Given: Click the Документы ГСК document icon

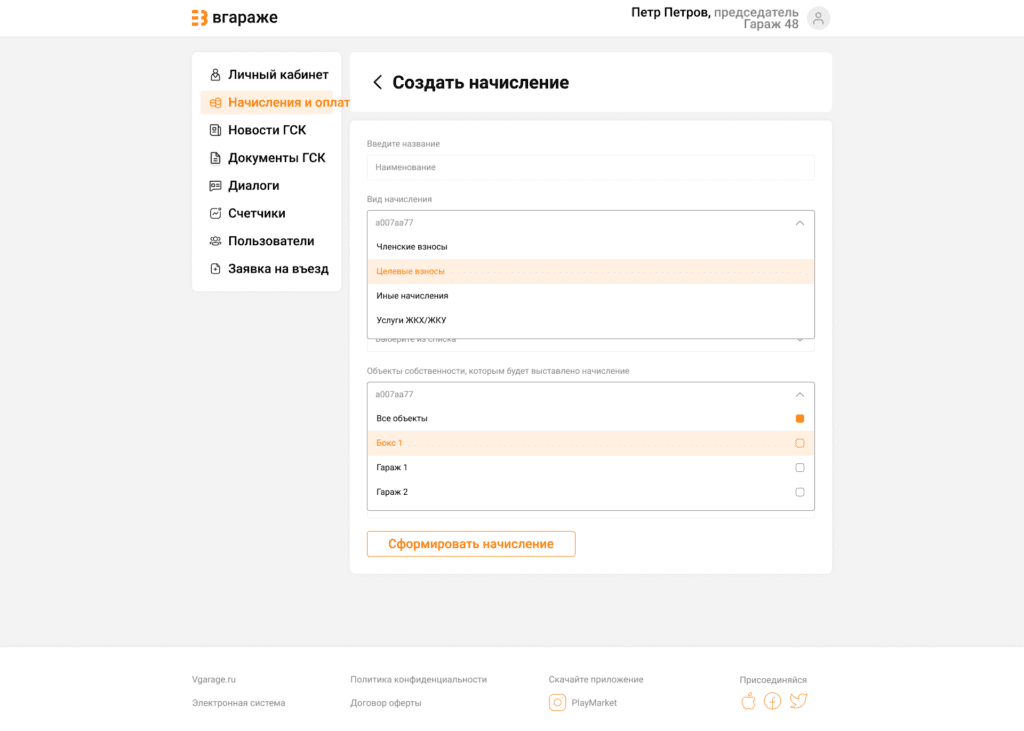Looking at the screenshot, I should point(215,158).
